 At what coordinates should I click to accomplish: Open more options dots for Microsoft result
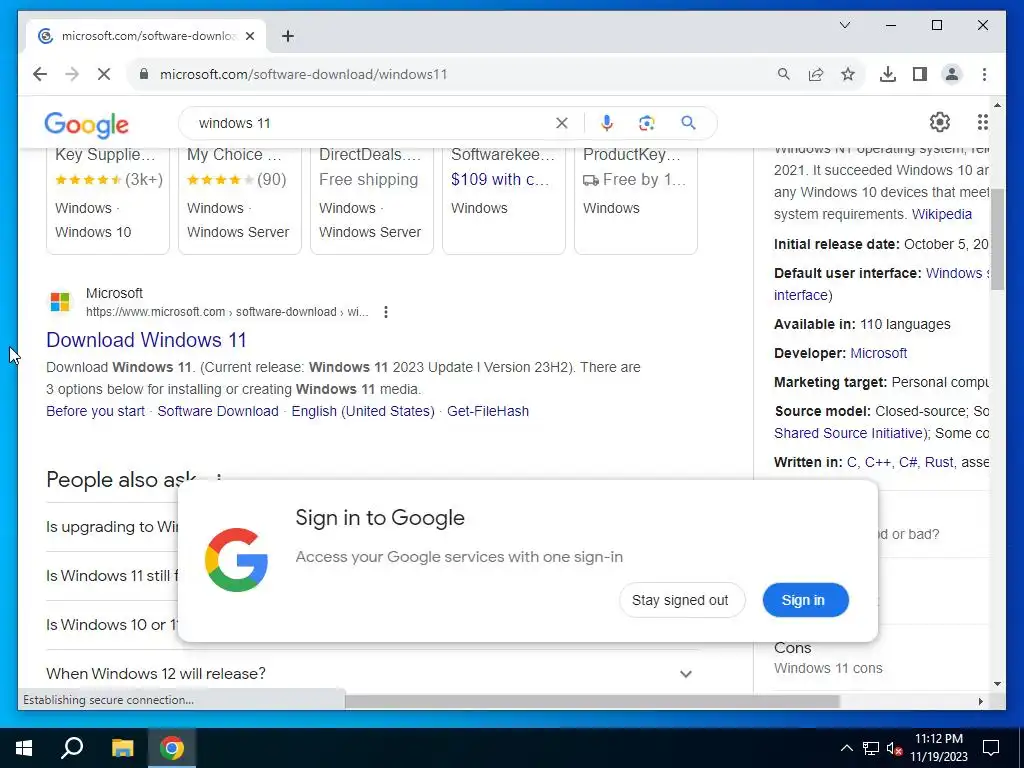(386, 312)
